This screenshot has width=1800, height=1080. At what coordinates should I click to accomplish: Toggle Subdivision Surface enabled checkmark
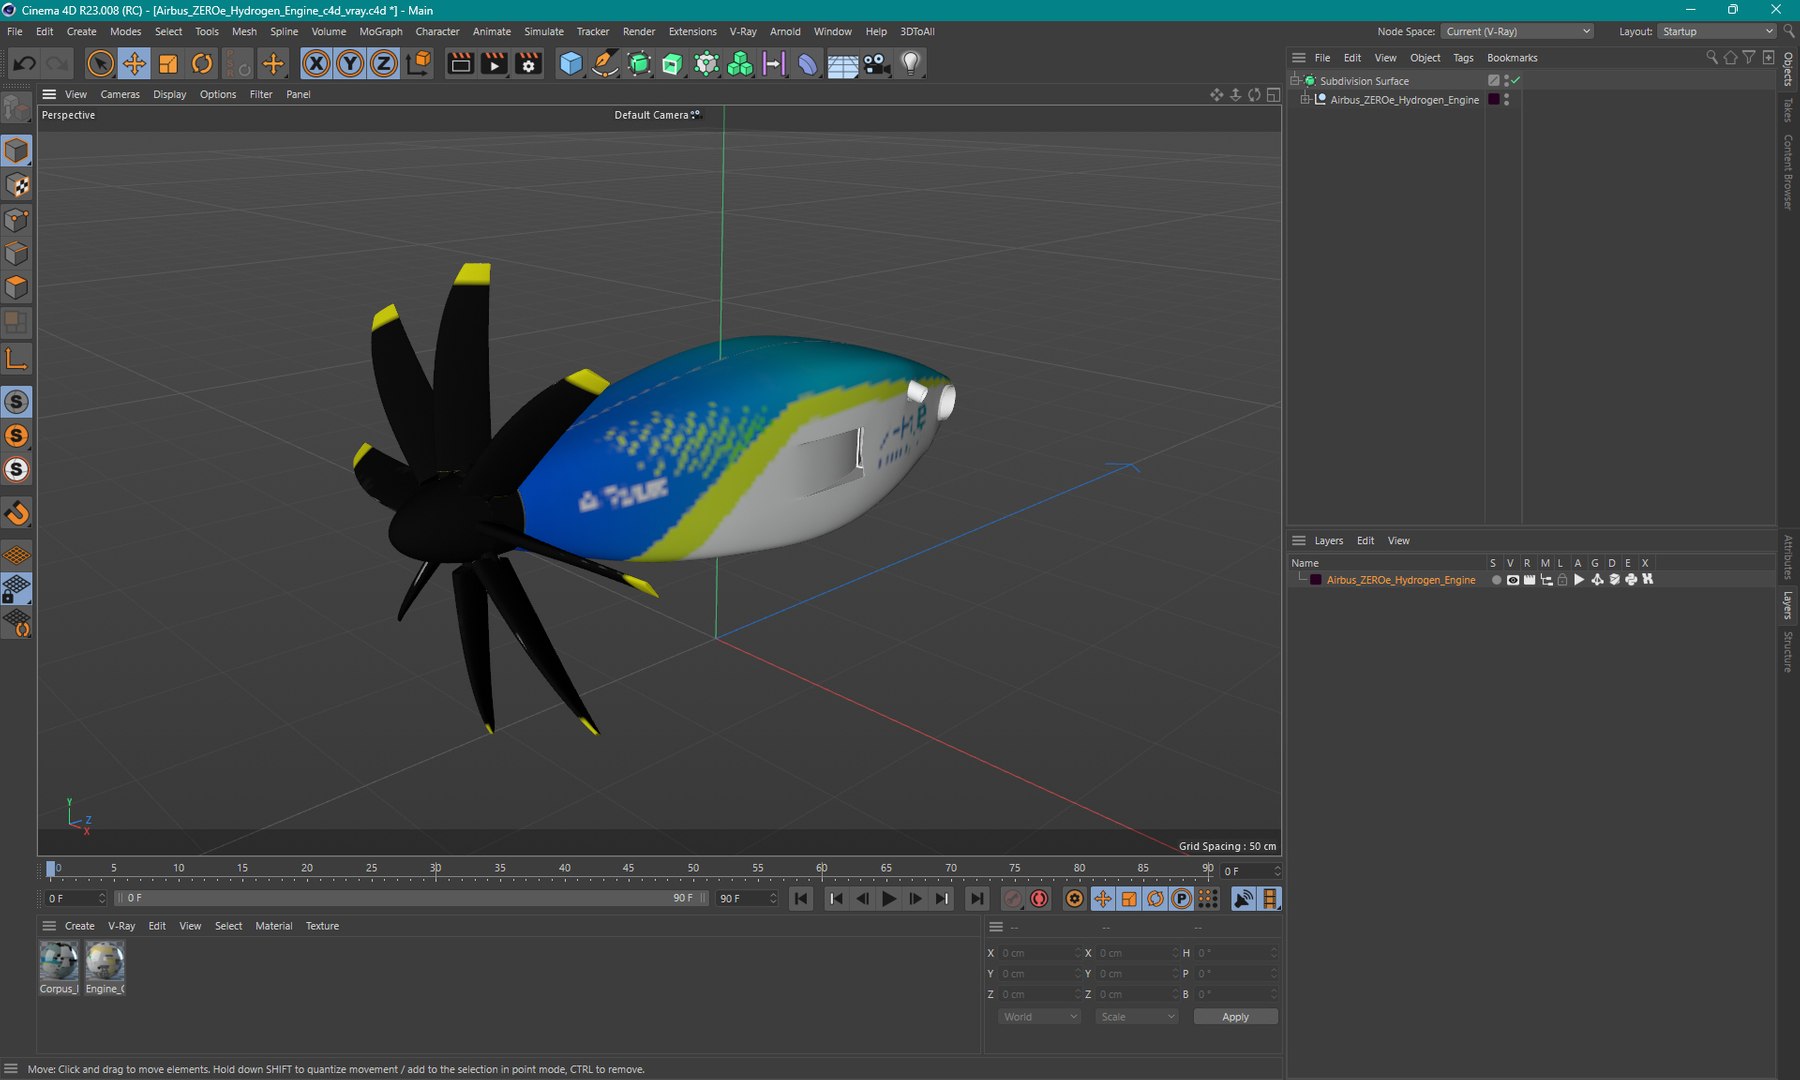point(1516,80)
